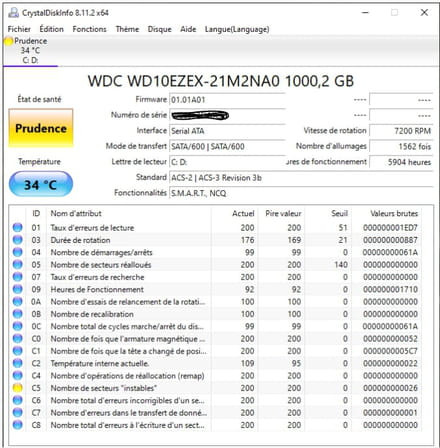
Task: Click the blue status icon for attribute 05
Action: [17, 264]
